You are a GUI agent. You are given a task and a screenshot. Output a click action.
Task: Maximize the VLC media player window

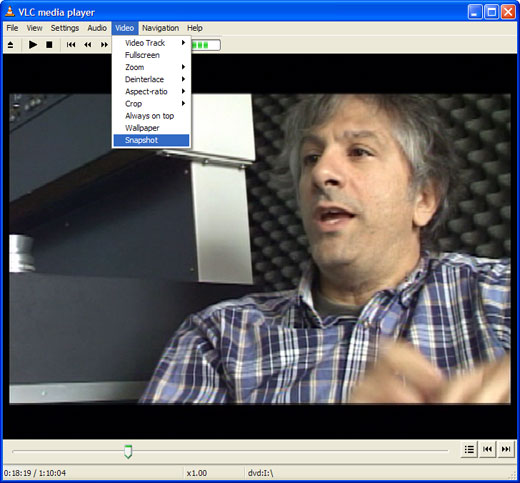(491, 12)
